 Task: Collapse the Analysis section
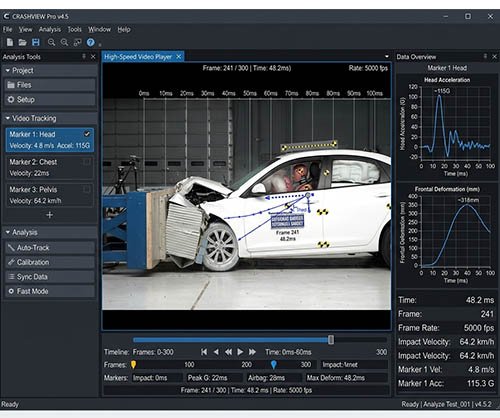point(8,232)
